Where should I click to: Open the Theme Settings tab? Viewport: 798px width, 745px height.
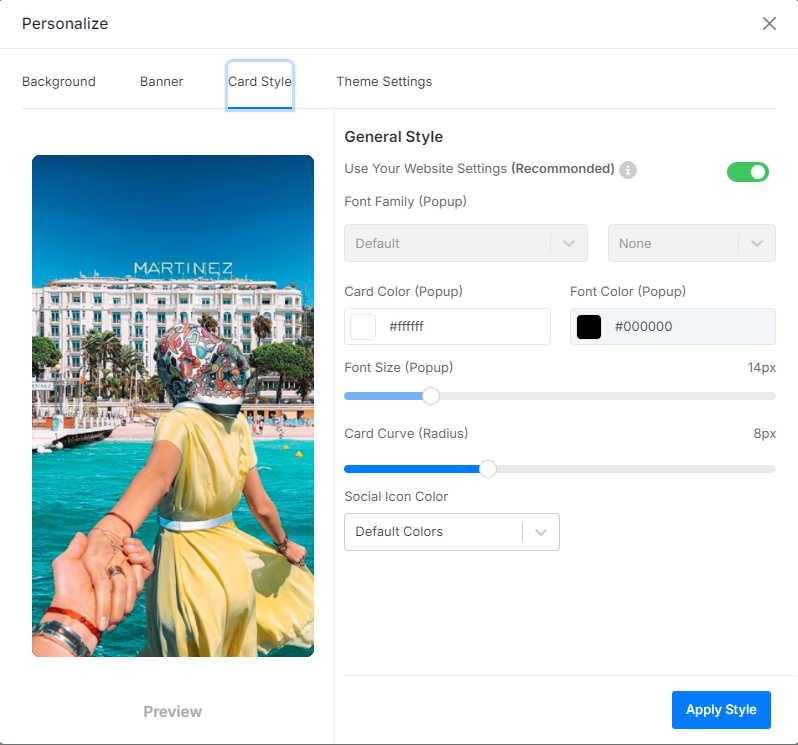(x=384, y=81)
